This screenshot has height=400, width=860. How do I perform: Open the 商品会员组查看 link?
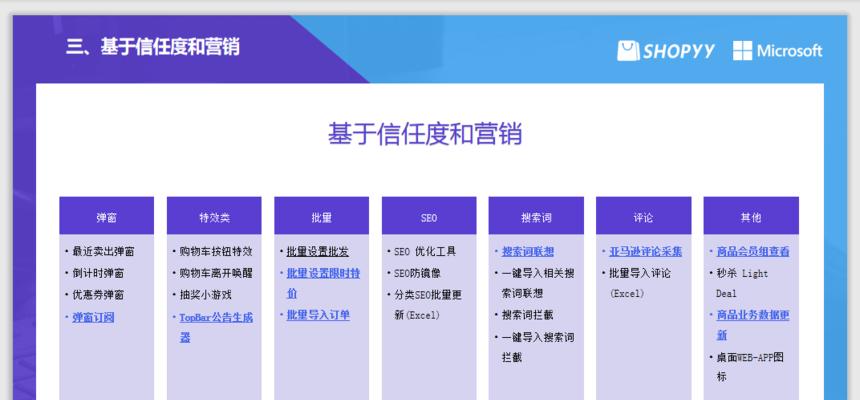coord(753,251)
